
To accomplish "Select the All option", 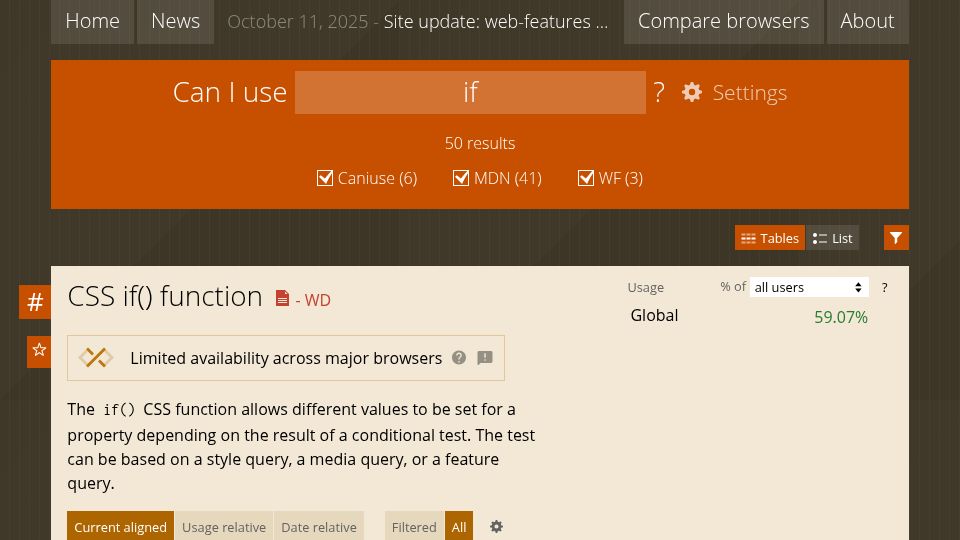I will (459, 527).
